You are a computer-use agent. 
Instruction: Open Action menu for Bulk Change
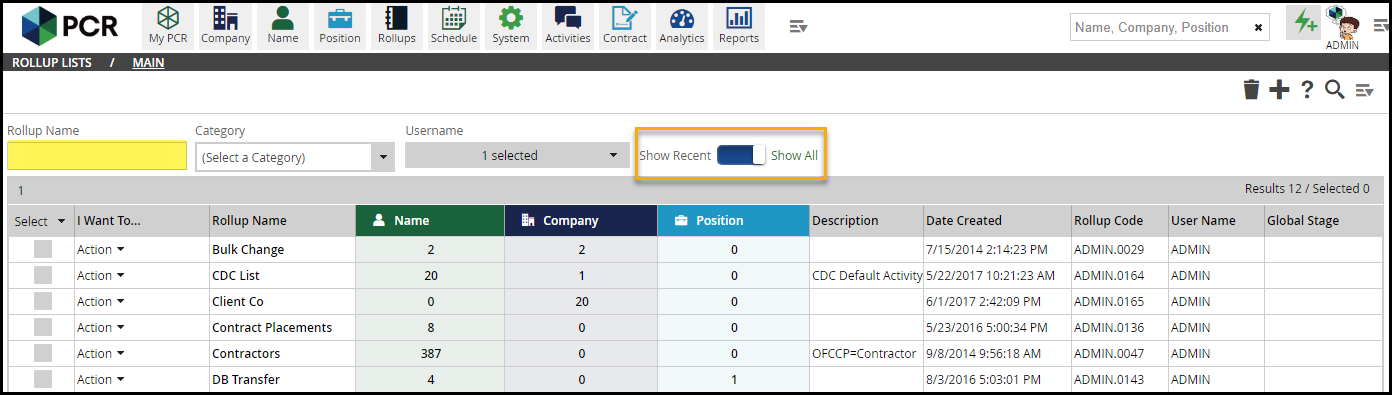(101, 250)
